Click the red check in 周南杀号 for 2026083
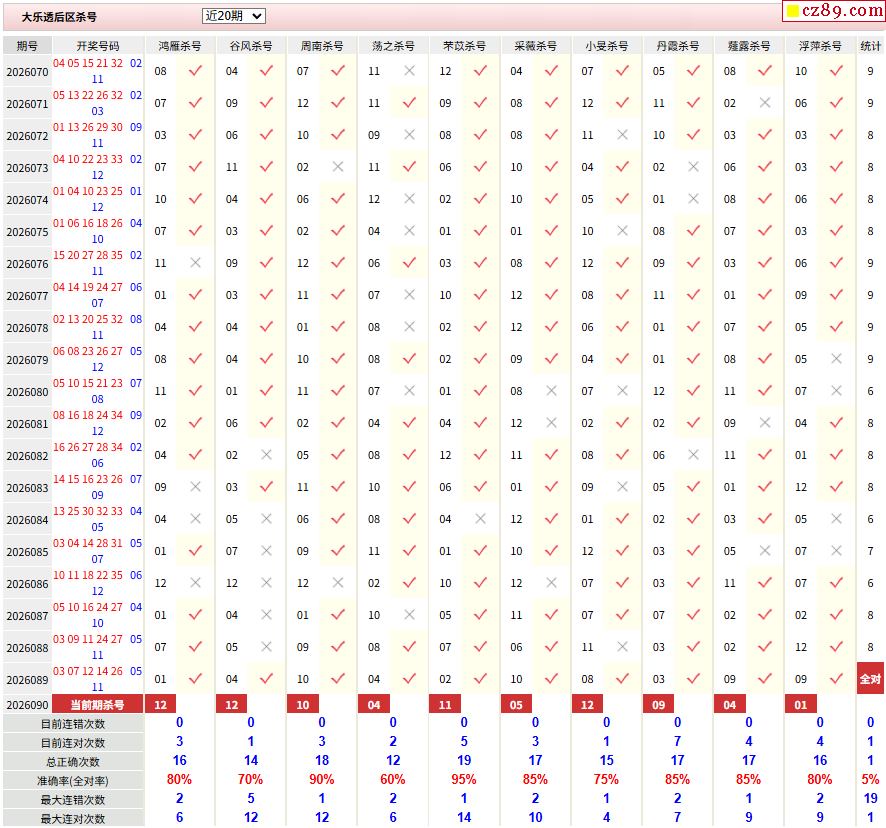The height and width of the screenshot is (828, 886). tap(337, 487)
